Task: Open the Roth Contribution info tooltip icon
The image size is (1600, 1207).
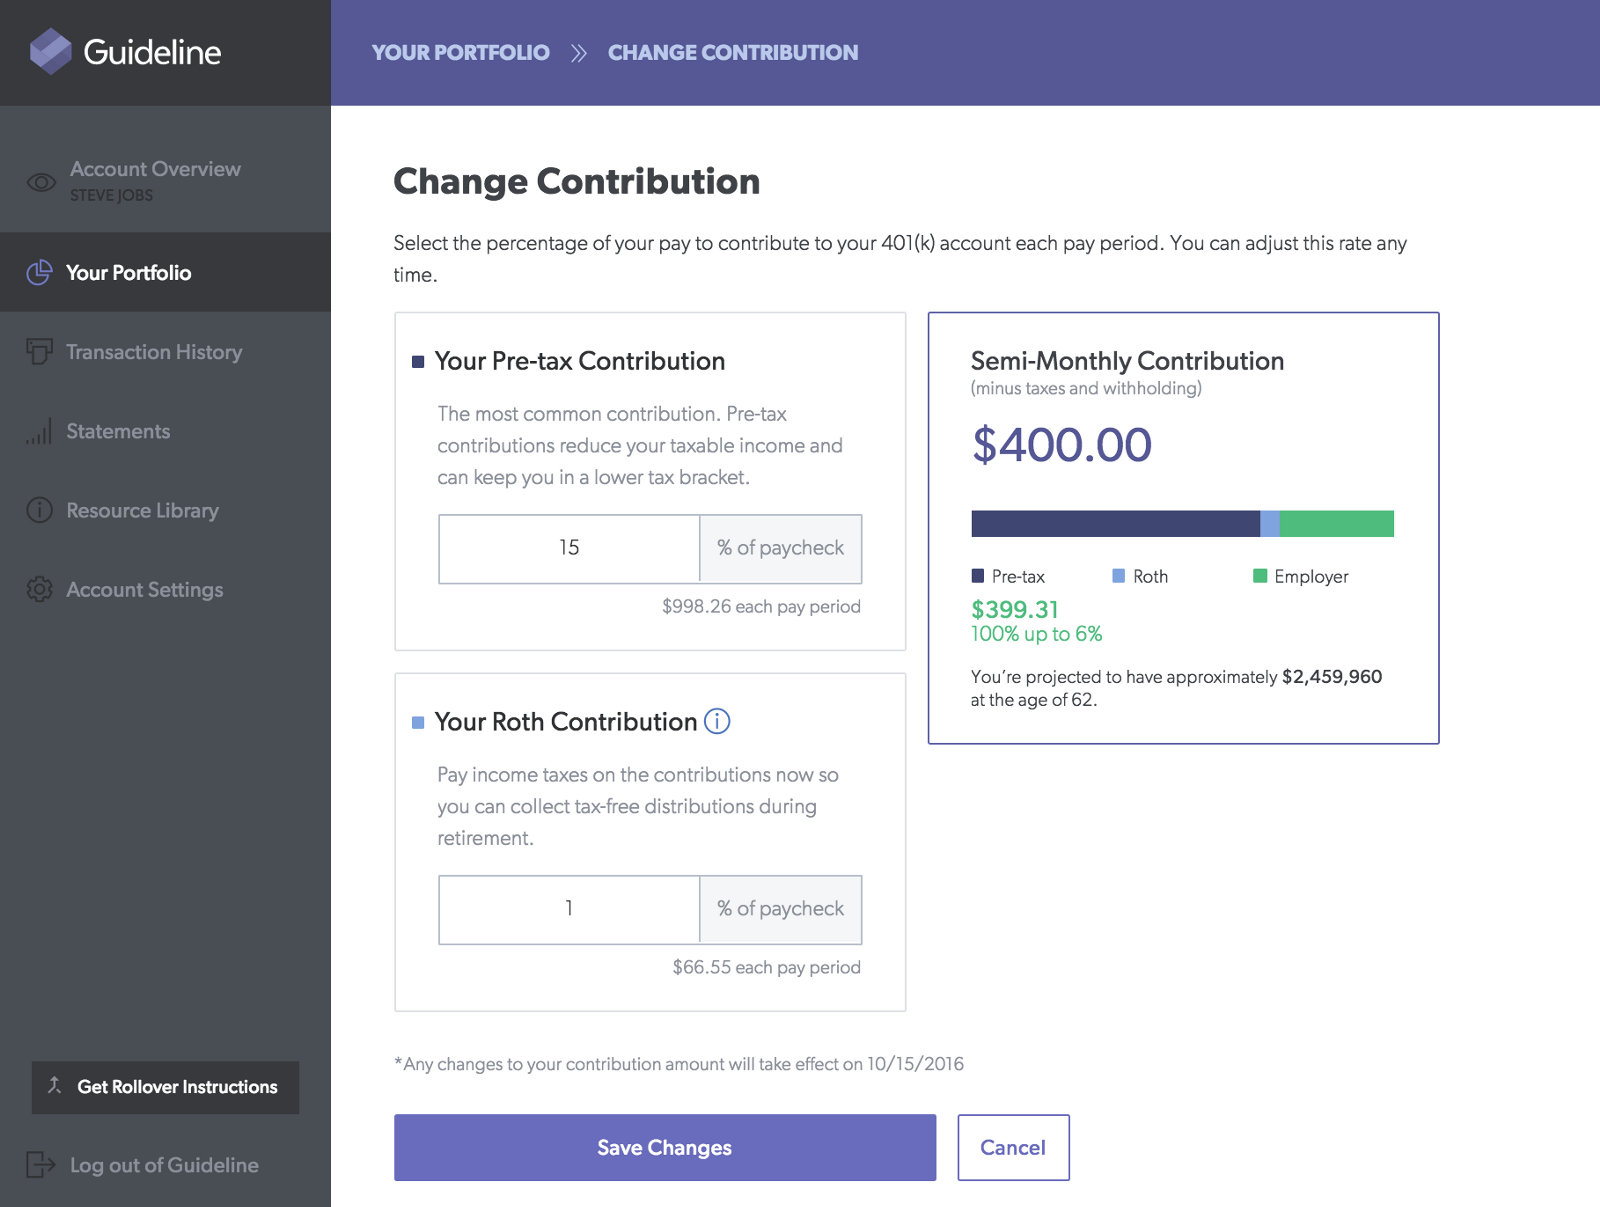Action: click(717, 721)
